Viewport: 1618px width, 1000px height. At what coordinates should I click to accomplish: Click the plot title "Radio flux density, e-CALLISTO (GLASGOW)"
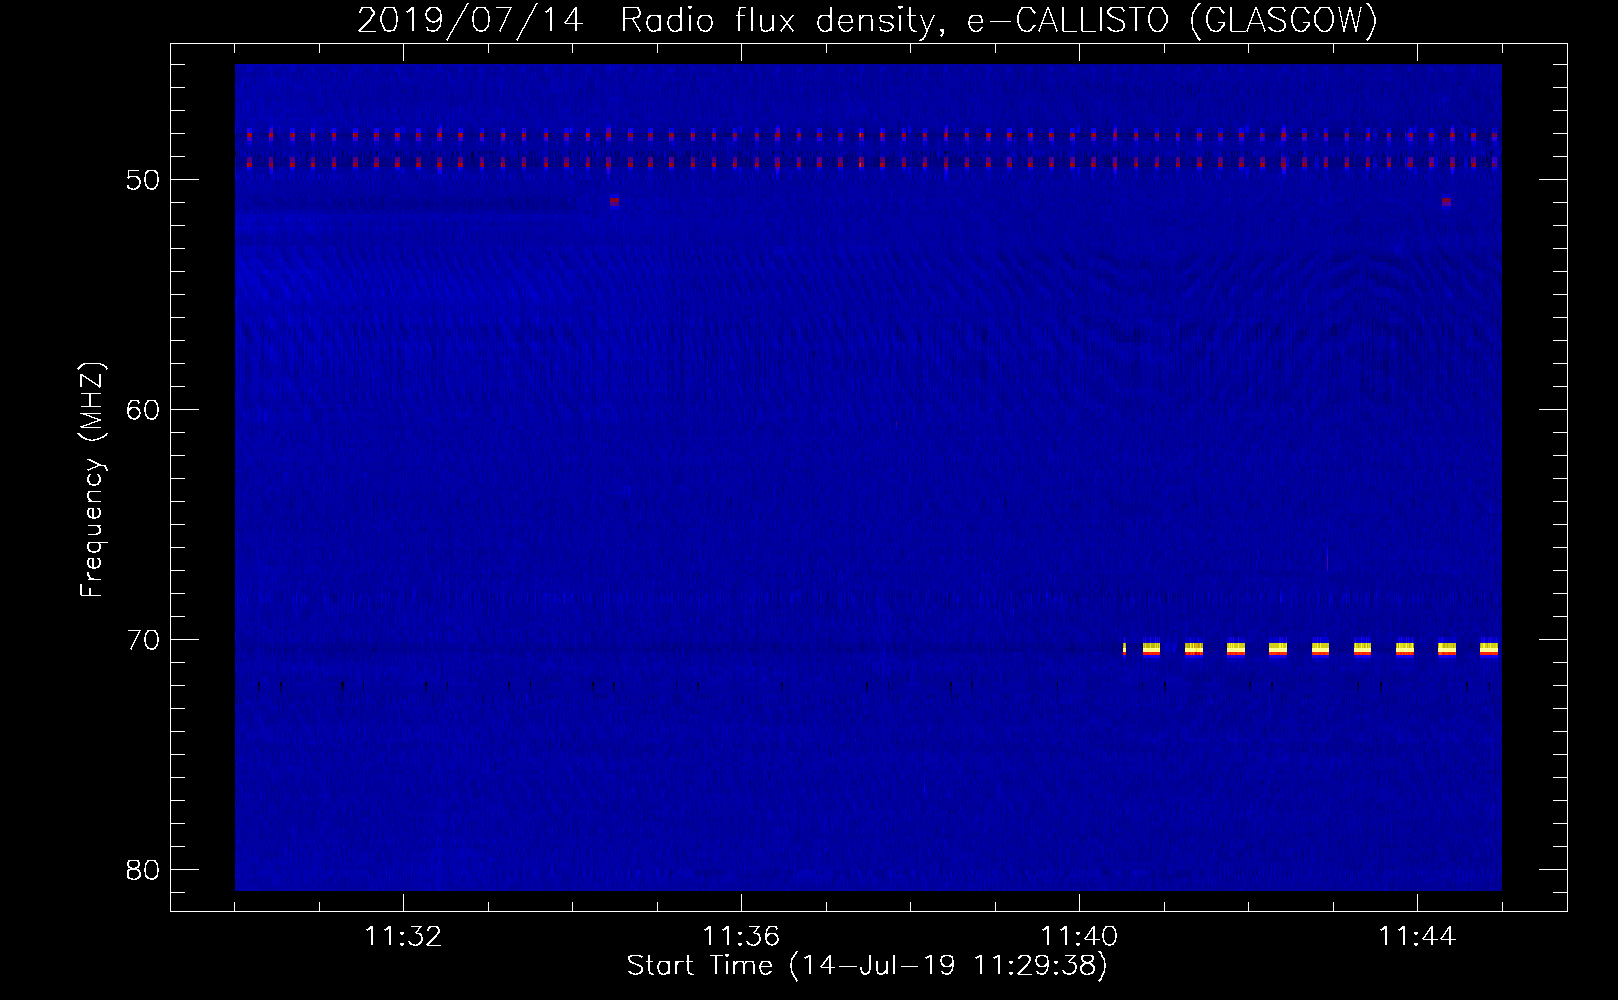[999, 20]
